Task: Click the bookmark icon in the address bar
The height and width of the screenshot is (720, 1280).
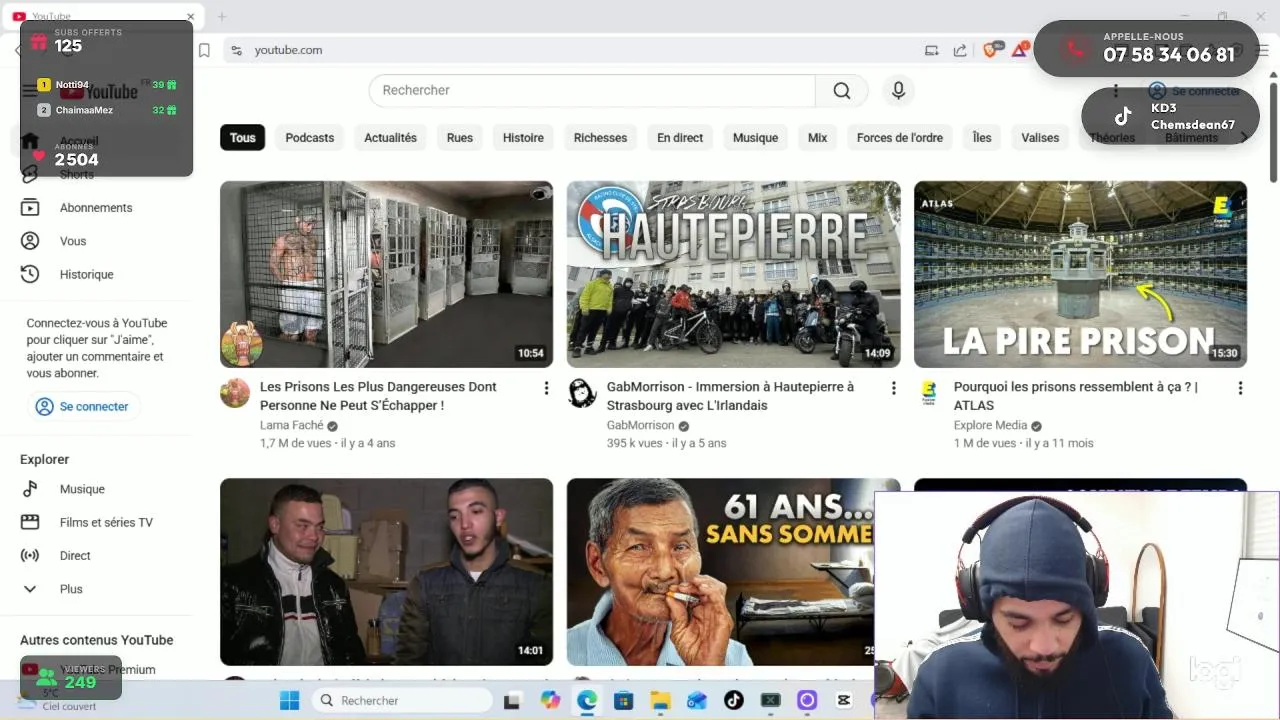Action: click(204, 50)
